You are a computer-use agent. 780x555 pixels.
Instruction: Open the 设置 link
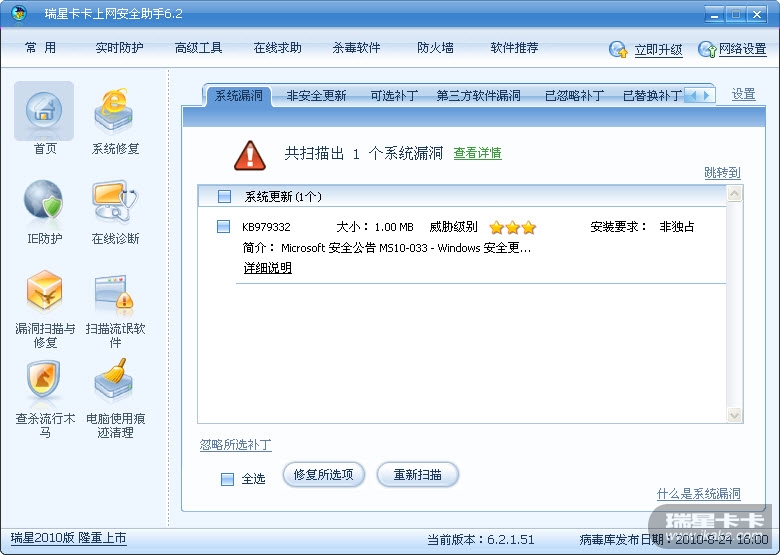coord(744,94)
